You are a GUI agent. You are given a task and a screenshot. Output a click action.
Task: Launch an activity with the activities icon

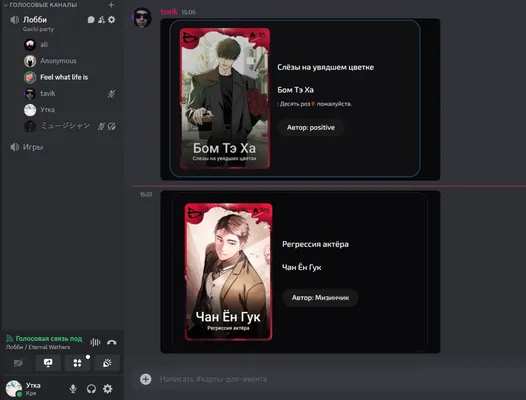tap(77, 363)
